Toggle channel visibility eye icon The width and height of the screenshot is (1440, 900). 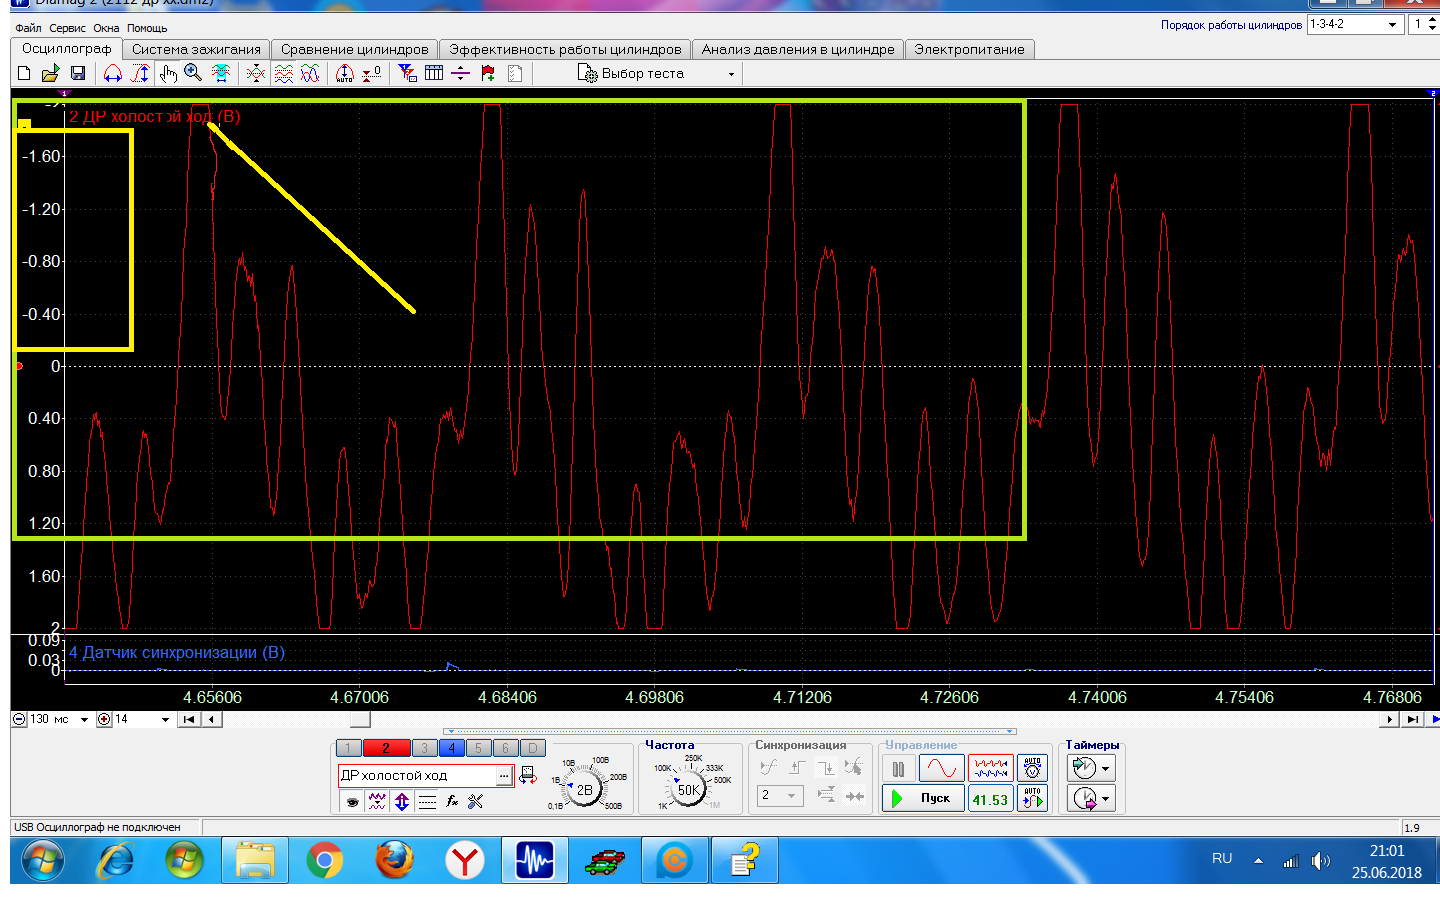tap(352, 801)
